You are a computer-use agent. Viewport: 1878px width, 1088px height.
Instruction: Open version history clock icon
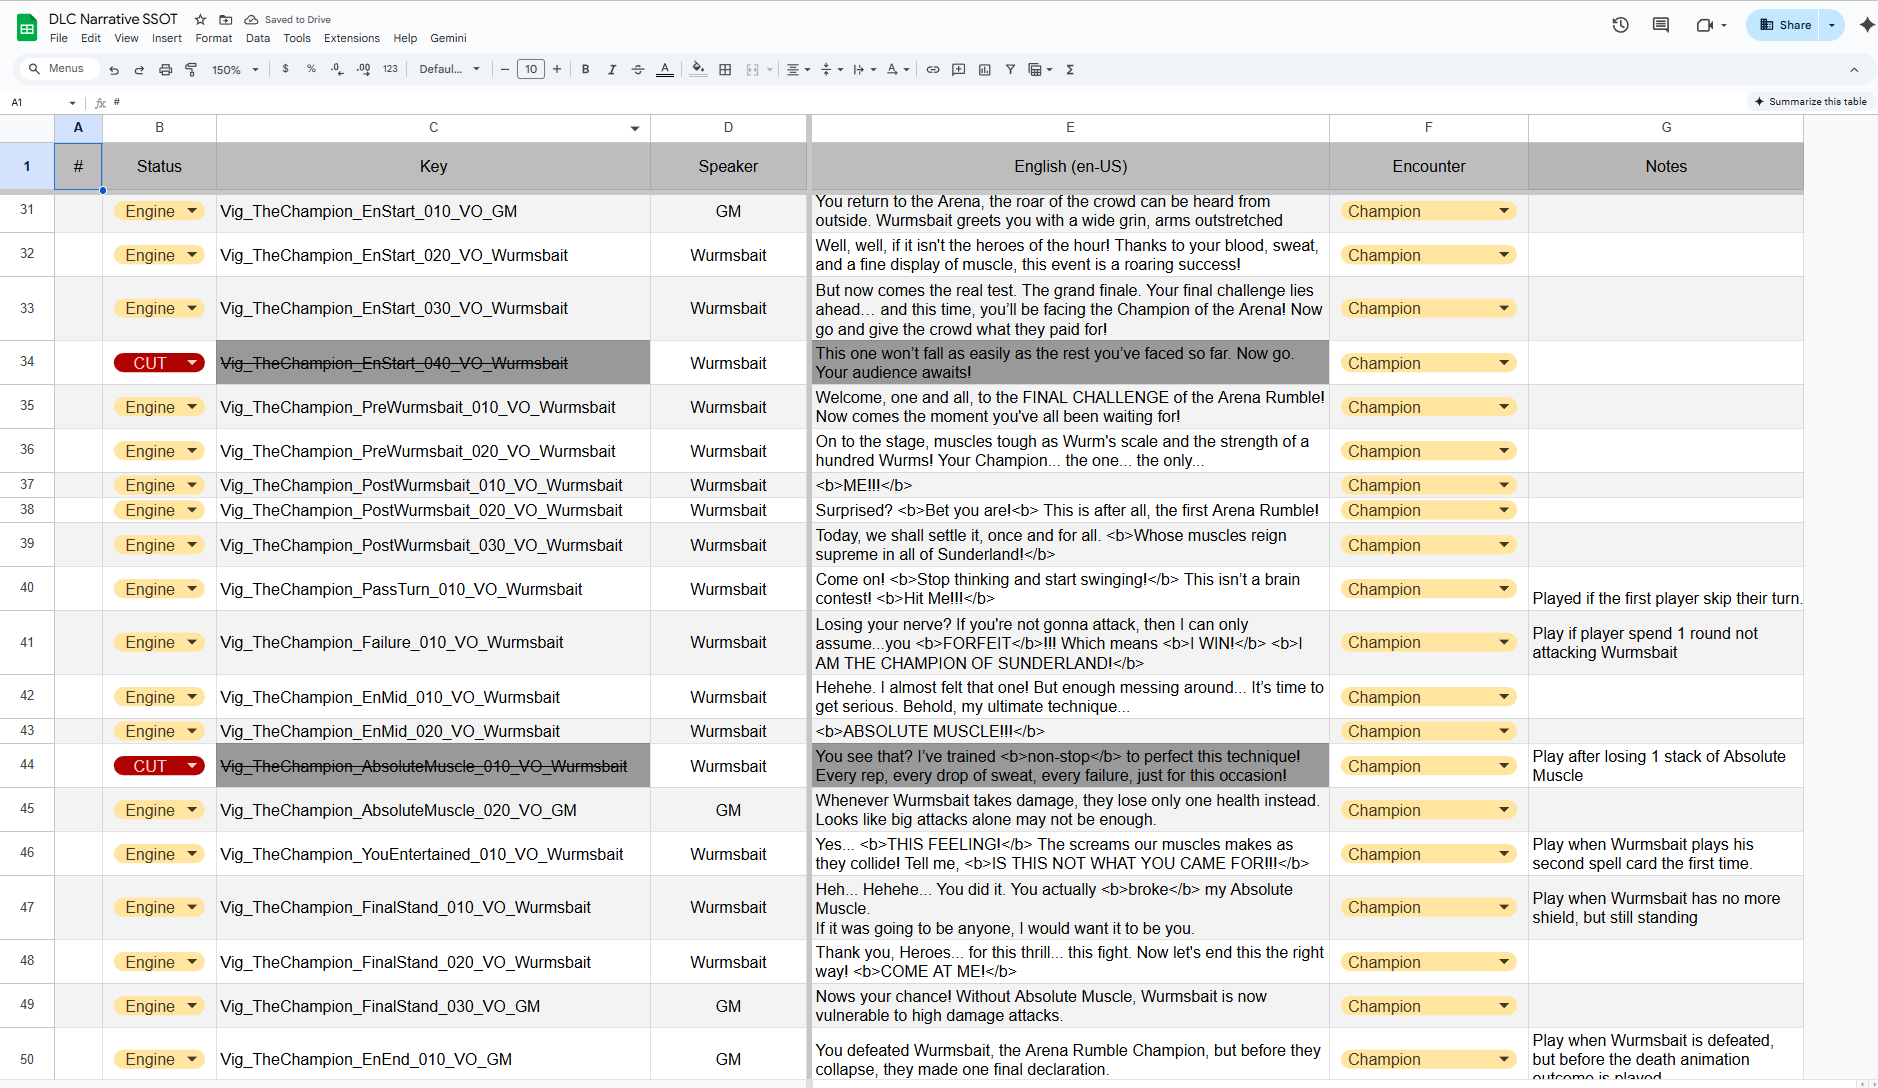point(1620,25)
